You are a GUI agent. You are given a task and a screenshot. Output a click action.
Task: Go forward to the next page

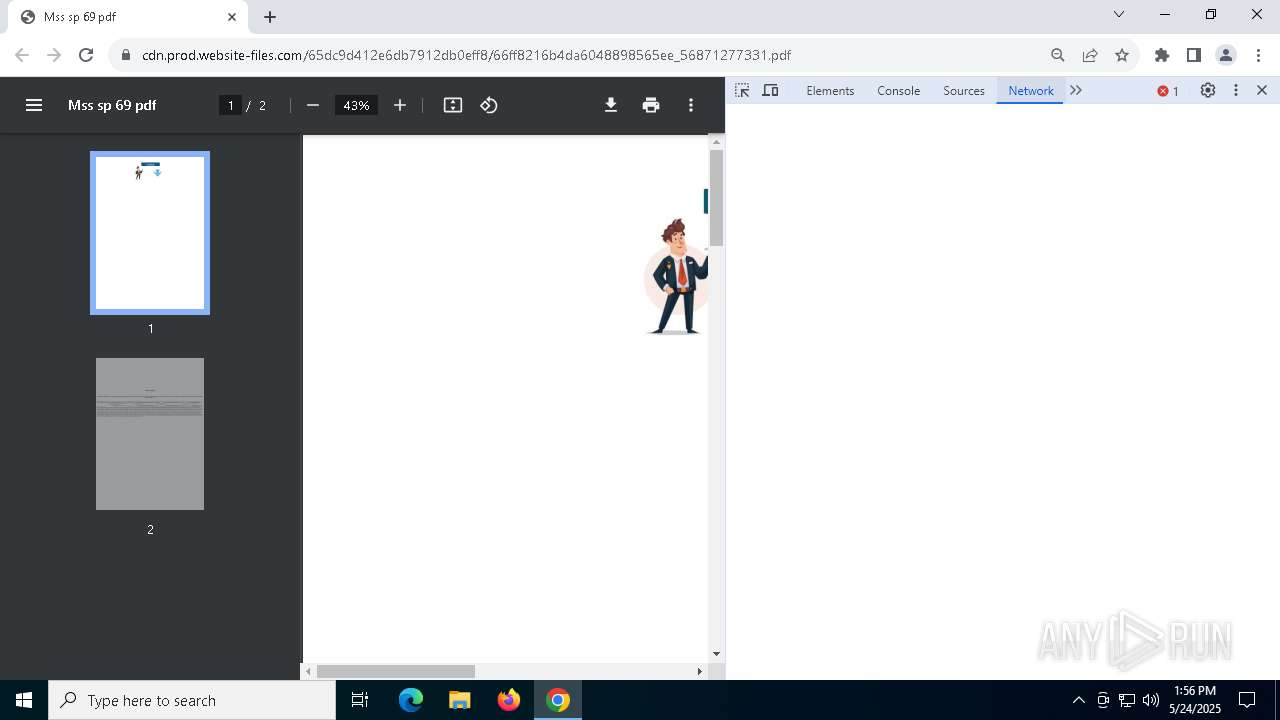54,55
